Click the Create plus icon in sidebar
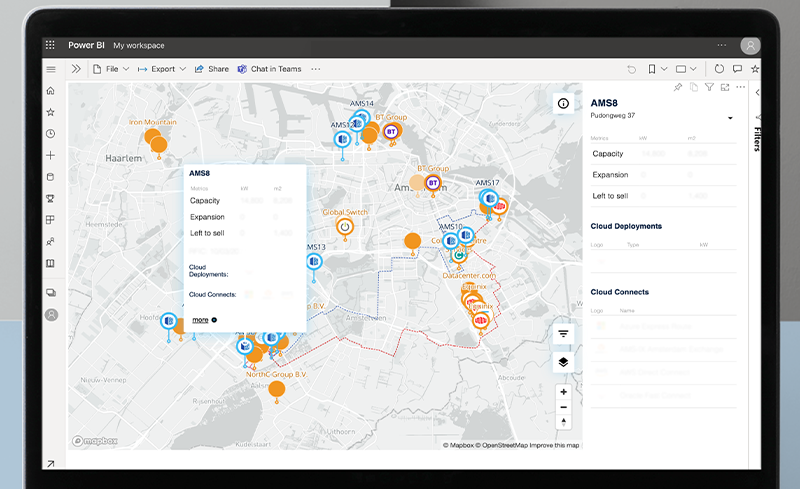The image size is (800, 489). coord(51,155)
